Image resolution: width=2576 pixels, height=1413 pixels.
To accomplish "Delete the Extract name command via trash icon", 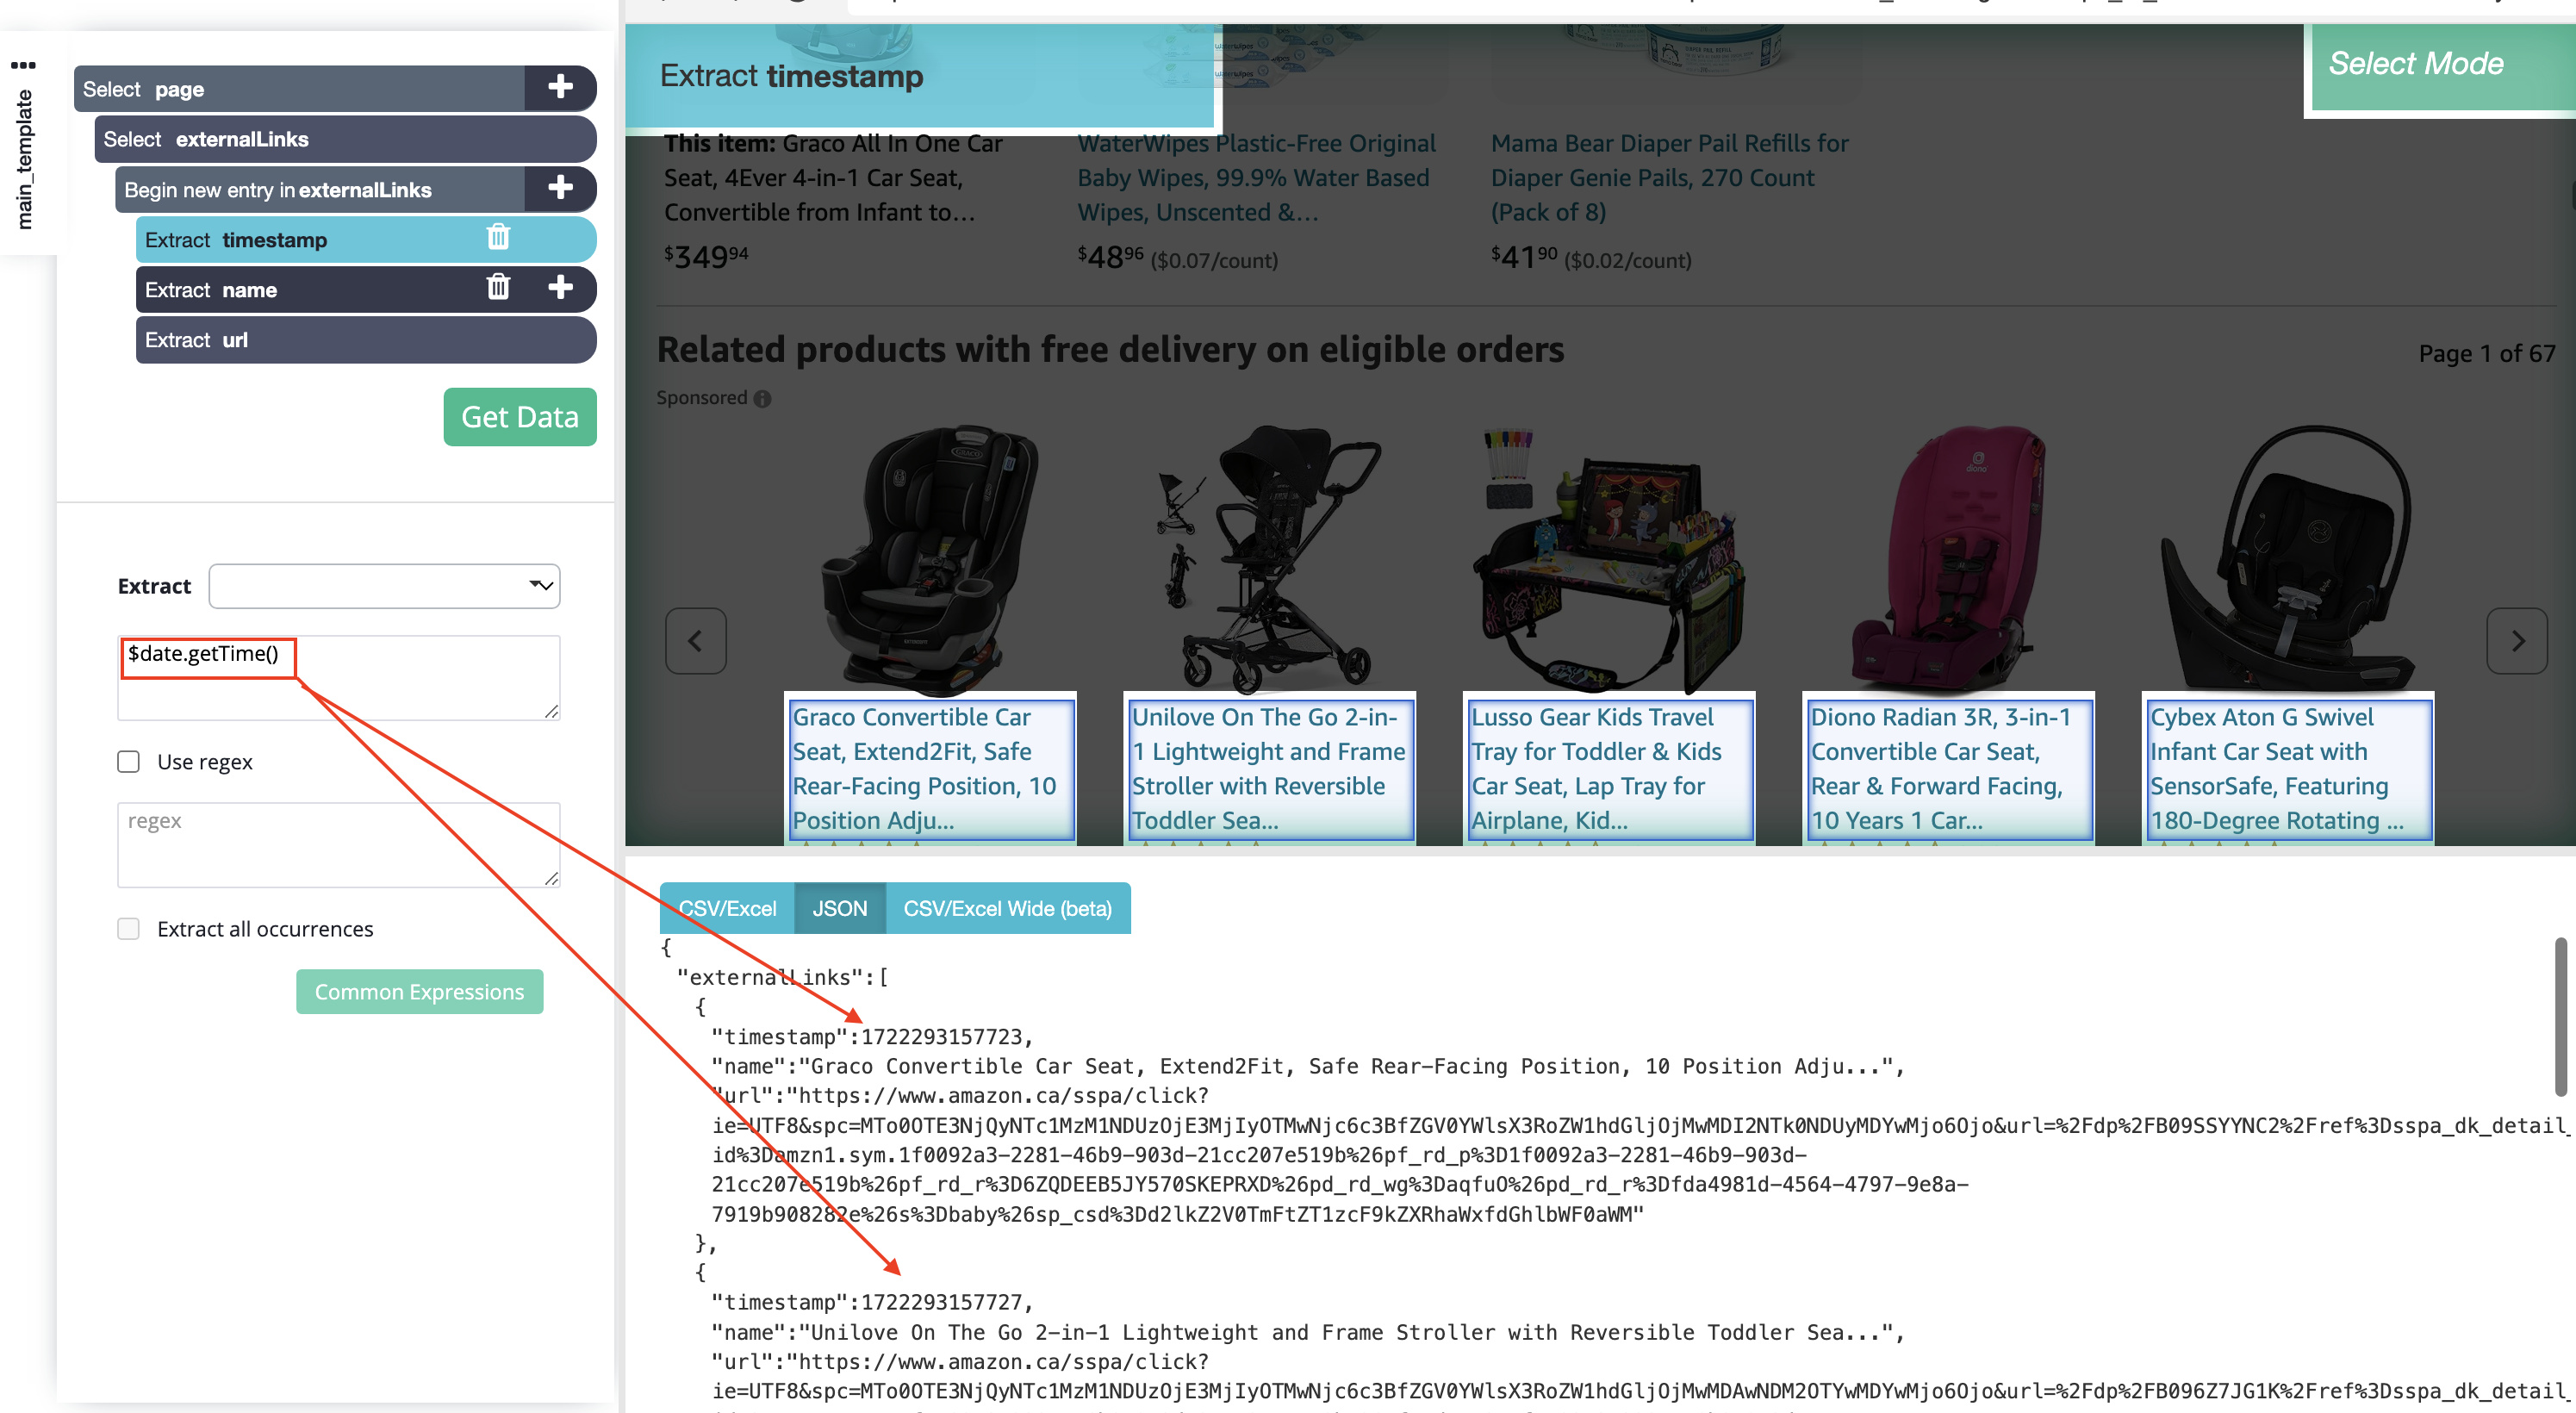I will [x=498, y=288].
